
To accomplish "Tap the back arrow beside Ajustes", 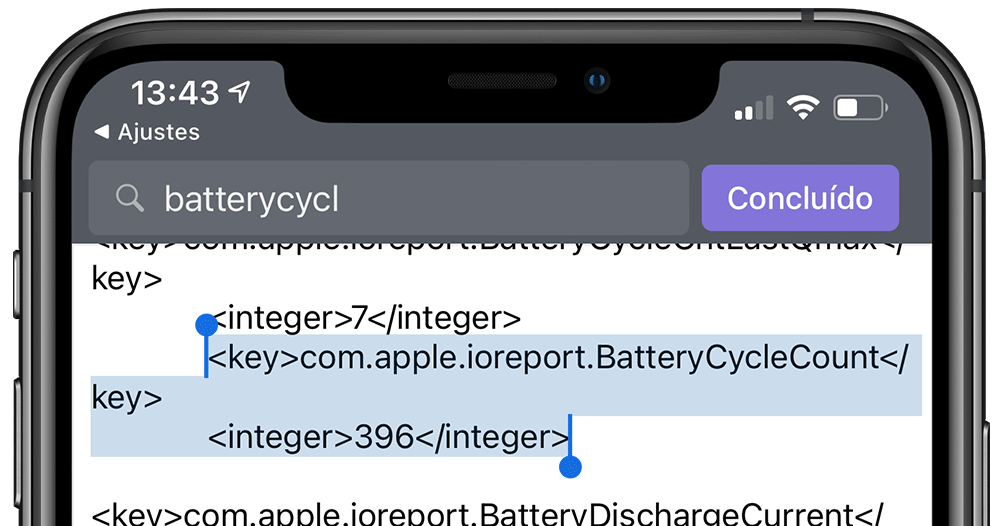I will tap(101, 132).
